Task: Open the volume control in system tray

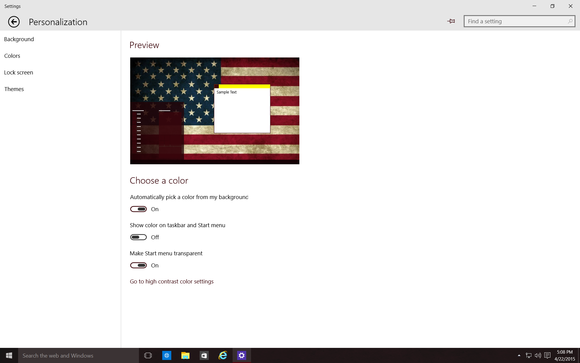Action: coord(538,356)
